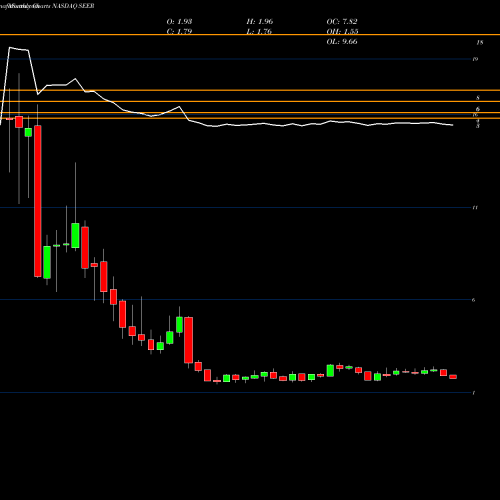The height and width of the screenshot is (500, 500).
Task: Click the '11' price axis label
Action: (x=475, y=208)
